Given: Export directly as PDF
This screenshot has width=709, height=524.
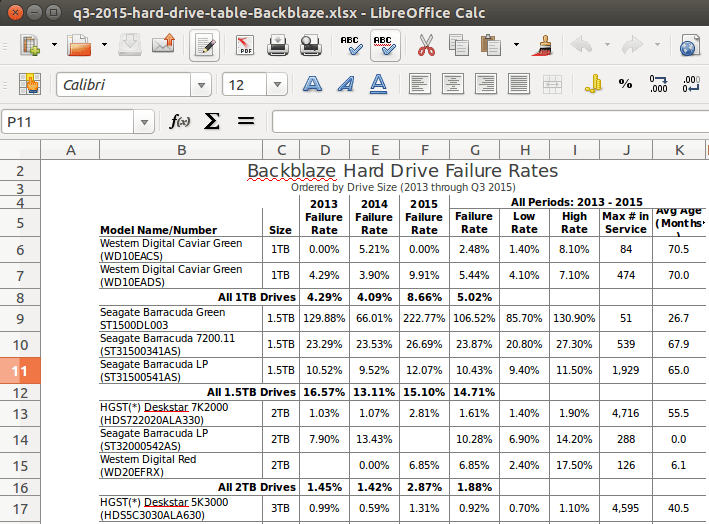Looking at the screenshot, I should (x=245, y=45).
